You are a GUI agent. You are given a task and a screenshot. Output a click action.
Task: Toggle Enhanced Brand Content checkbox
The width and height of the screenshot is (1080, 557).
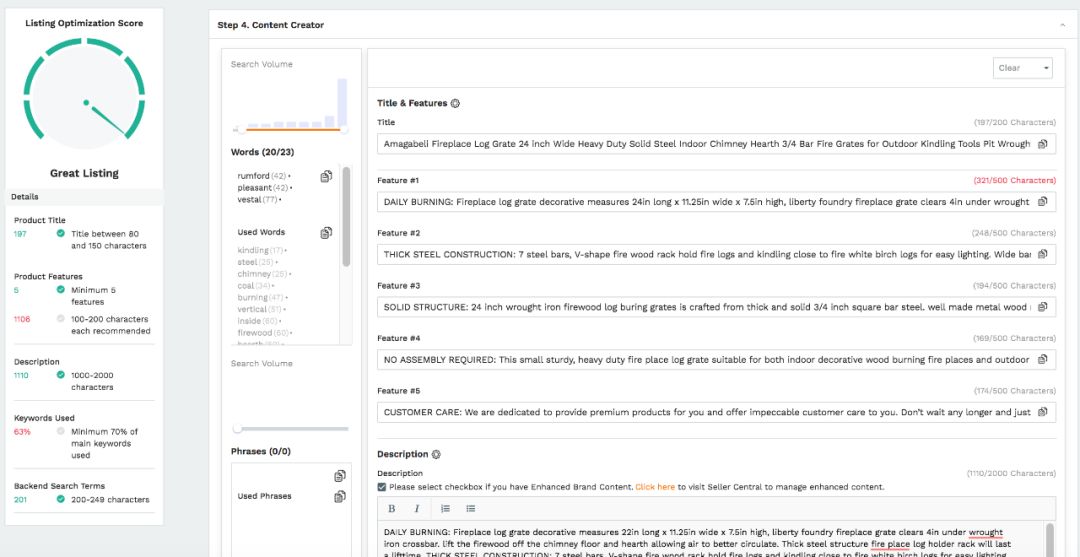[x=382, y=487]
